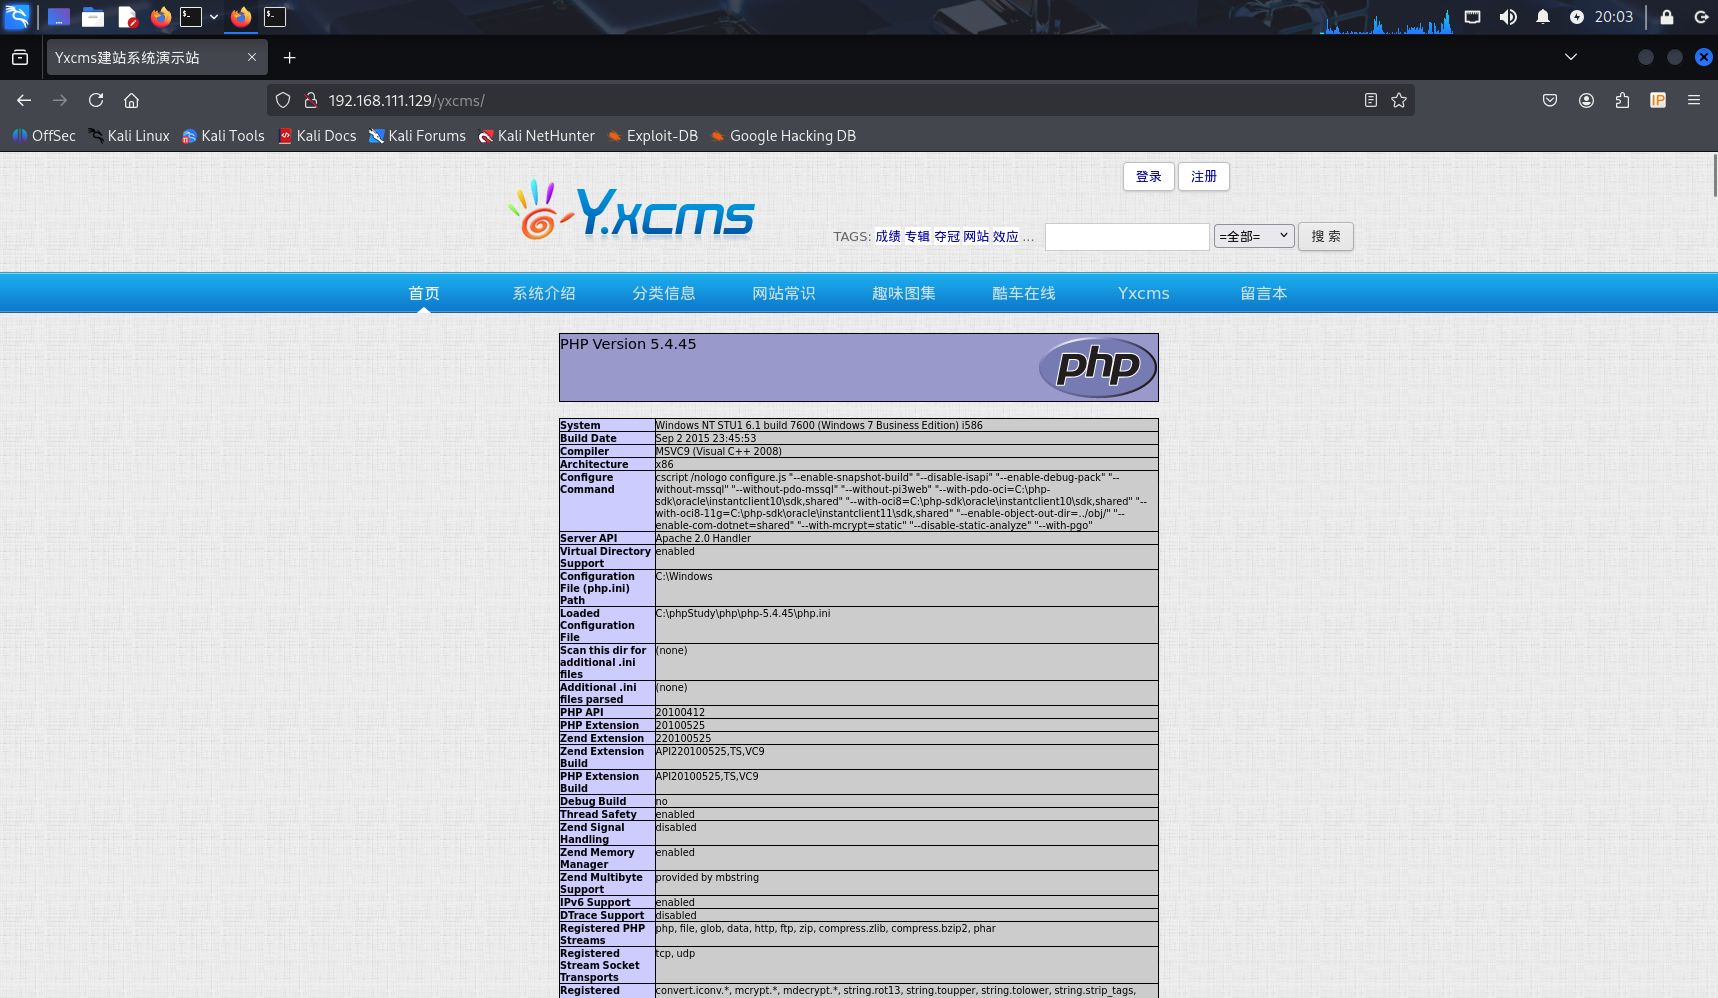This screenshot has width=1718, height=998.
Task: Toggle reader view in the address bar
Action: [x=1371, y=100]
